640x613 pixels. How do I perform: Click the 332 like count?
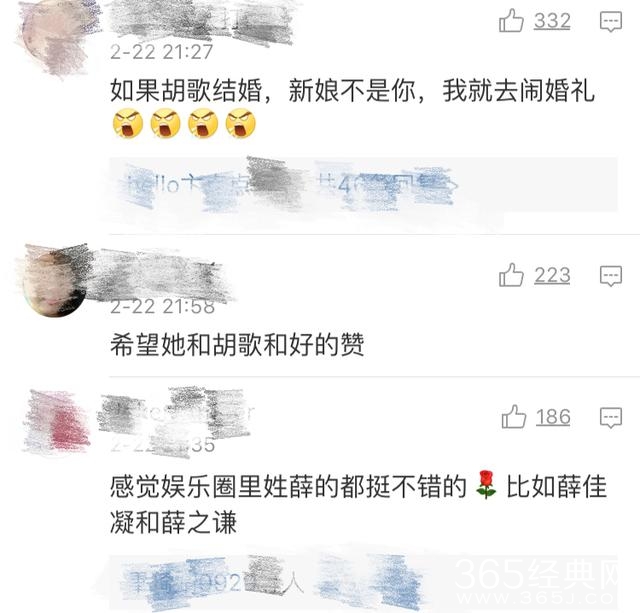[x=552, y=21]
